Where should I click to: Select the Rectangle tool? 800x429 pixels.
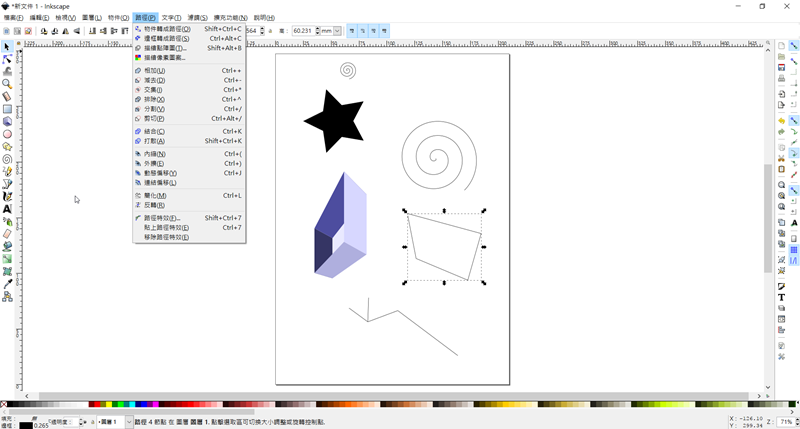click(x=7, y=109)
